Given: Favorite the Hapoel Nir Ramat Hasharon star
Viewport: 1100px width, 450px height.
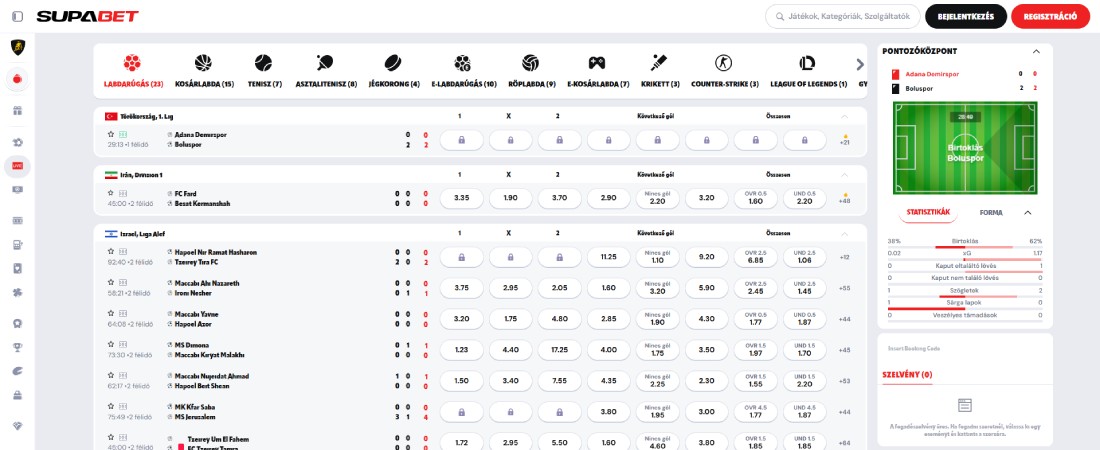Looking at the screenshot, I should 110,251.
